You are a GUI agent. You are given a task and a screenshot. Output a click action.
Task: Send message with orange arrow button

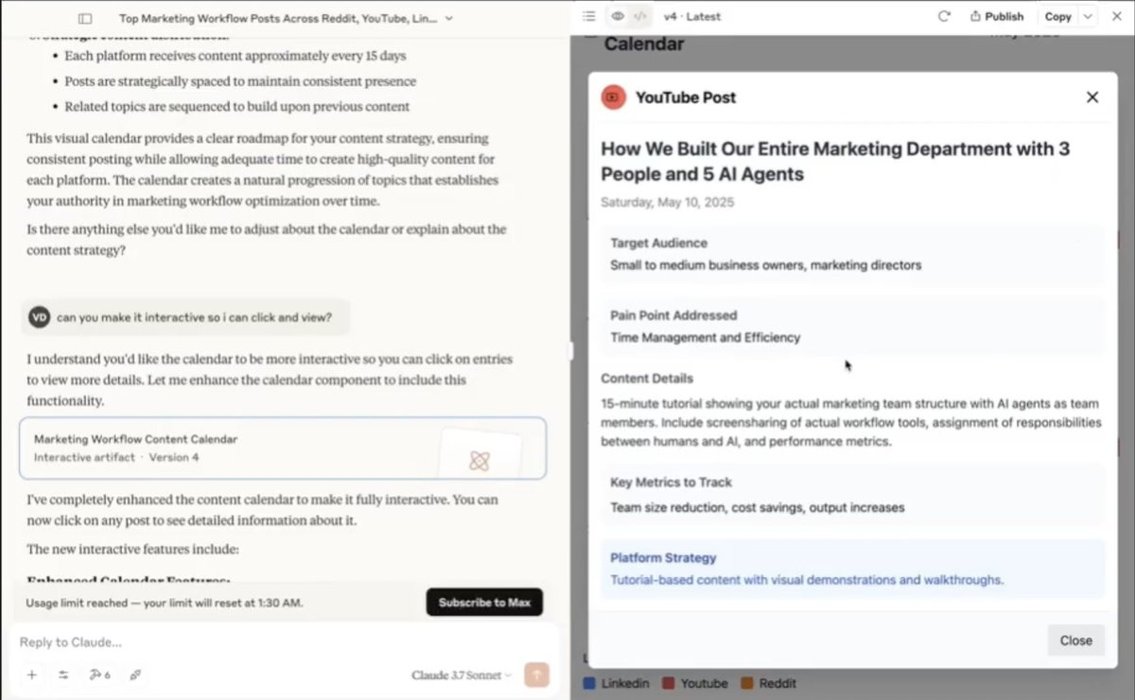point(536,675)
